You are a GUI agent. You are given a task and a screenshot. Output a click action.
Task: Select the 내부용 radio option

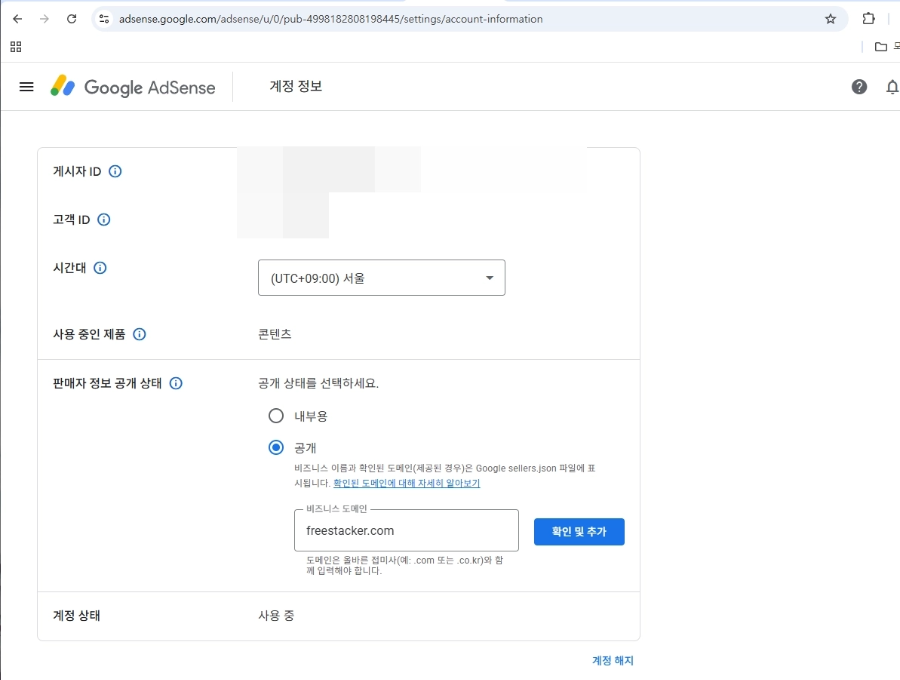click(x=276, y=415)
